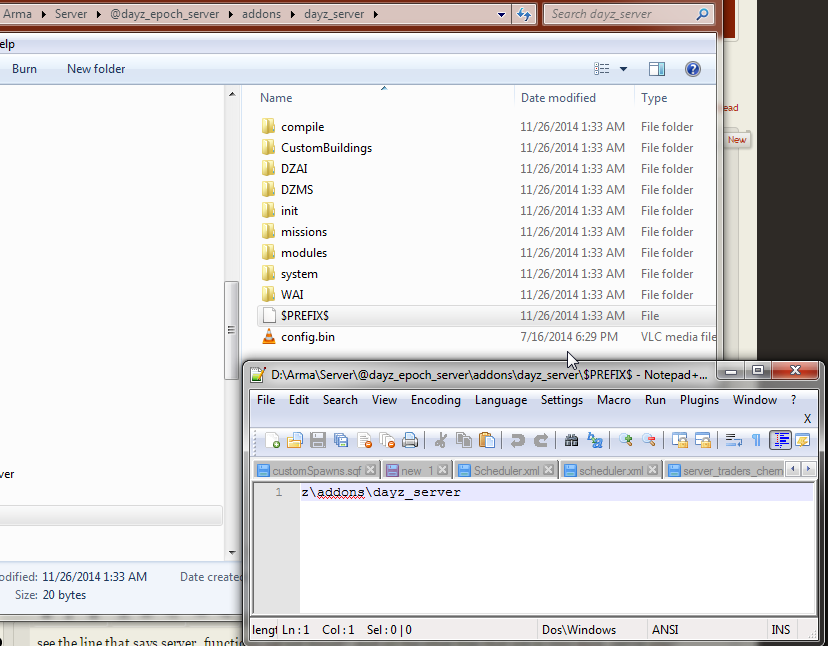Screen dimensions: 828x646
Task: Click the Save All toolbar icon
Action: click(341, 440)
